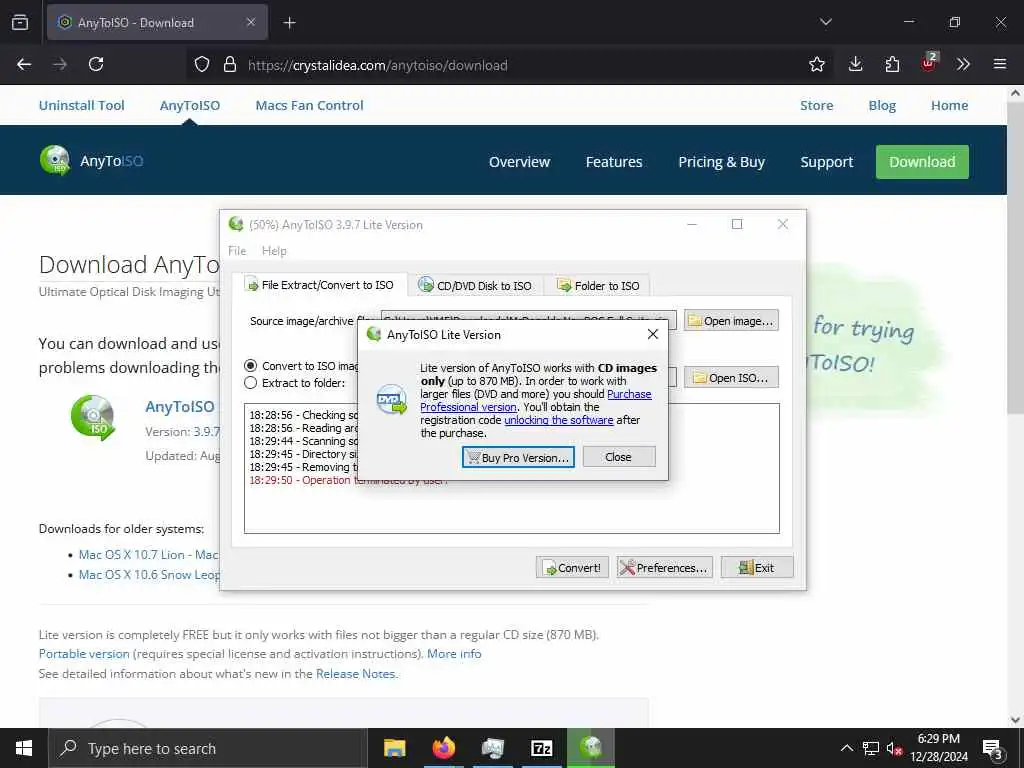Click the browser page vertical scrollbar
Image resolution: width=1024 pixels, height=768 pixels.
click(1015, 256)
